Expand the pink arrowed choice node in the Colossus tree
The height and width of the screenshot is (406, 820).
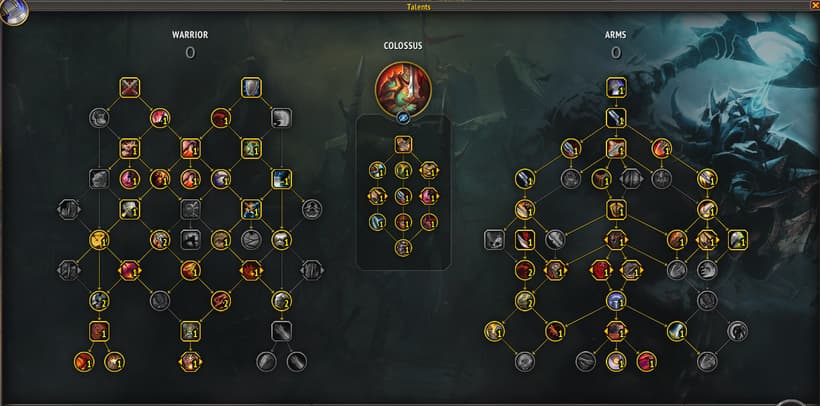[x=429, y=196]
